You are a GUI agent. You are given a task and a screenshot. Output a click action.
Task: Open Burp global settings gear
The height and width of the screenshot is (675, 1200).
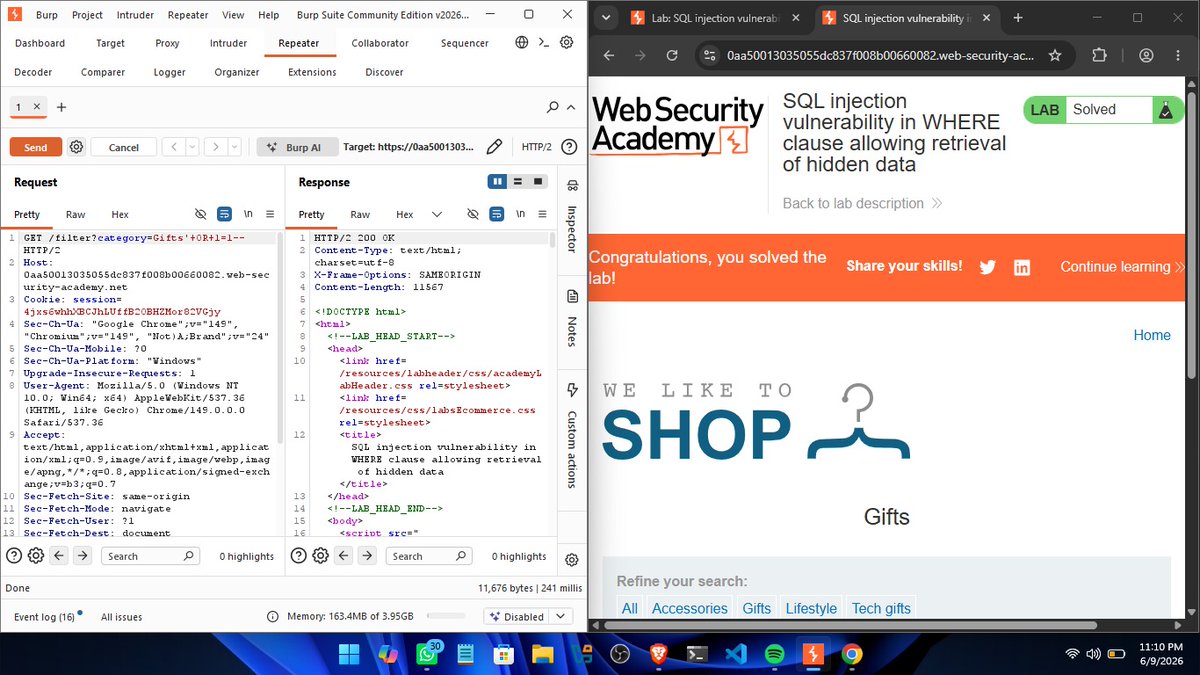click(x=566, y=42)
